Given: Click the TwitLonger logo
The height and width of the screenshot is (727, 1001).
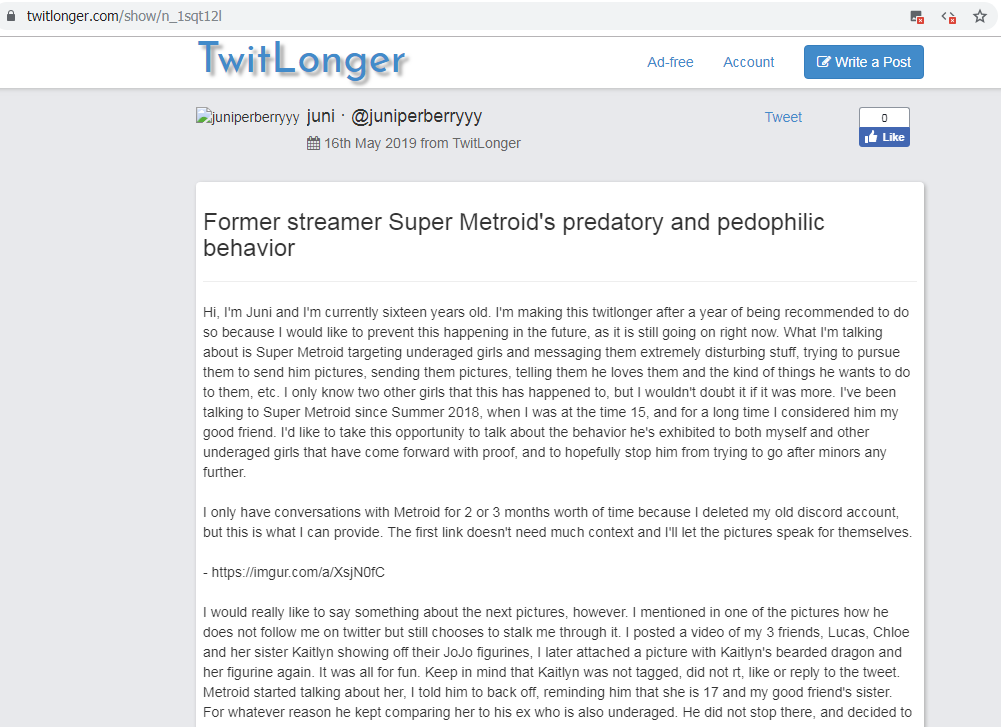Looking at the screenshot, I should [x=302, y=60].
